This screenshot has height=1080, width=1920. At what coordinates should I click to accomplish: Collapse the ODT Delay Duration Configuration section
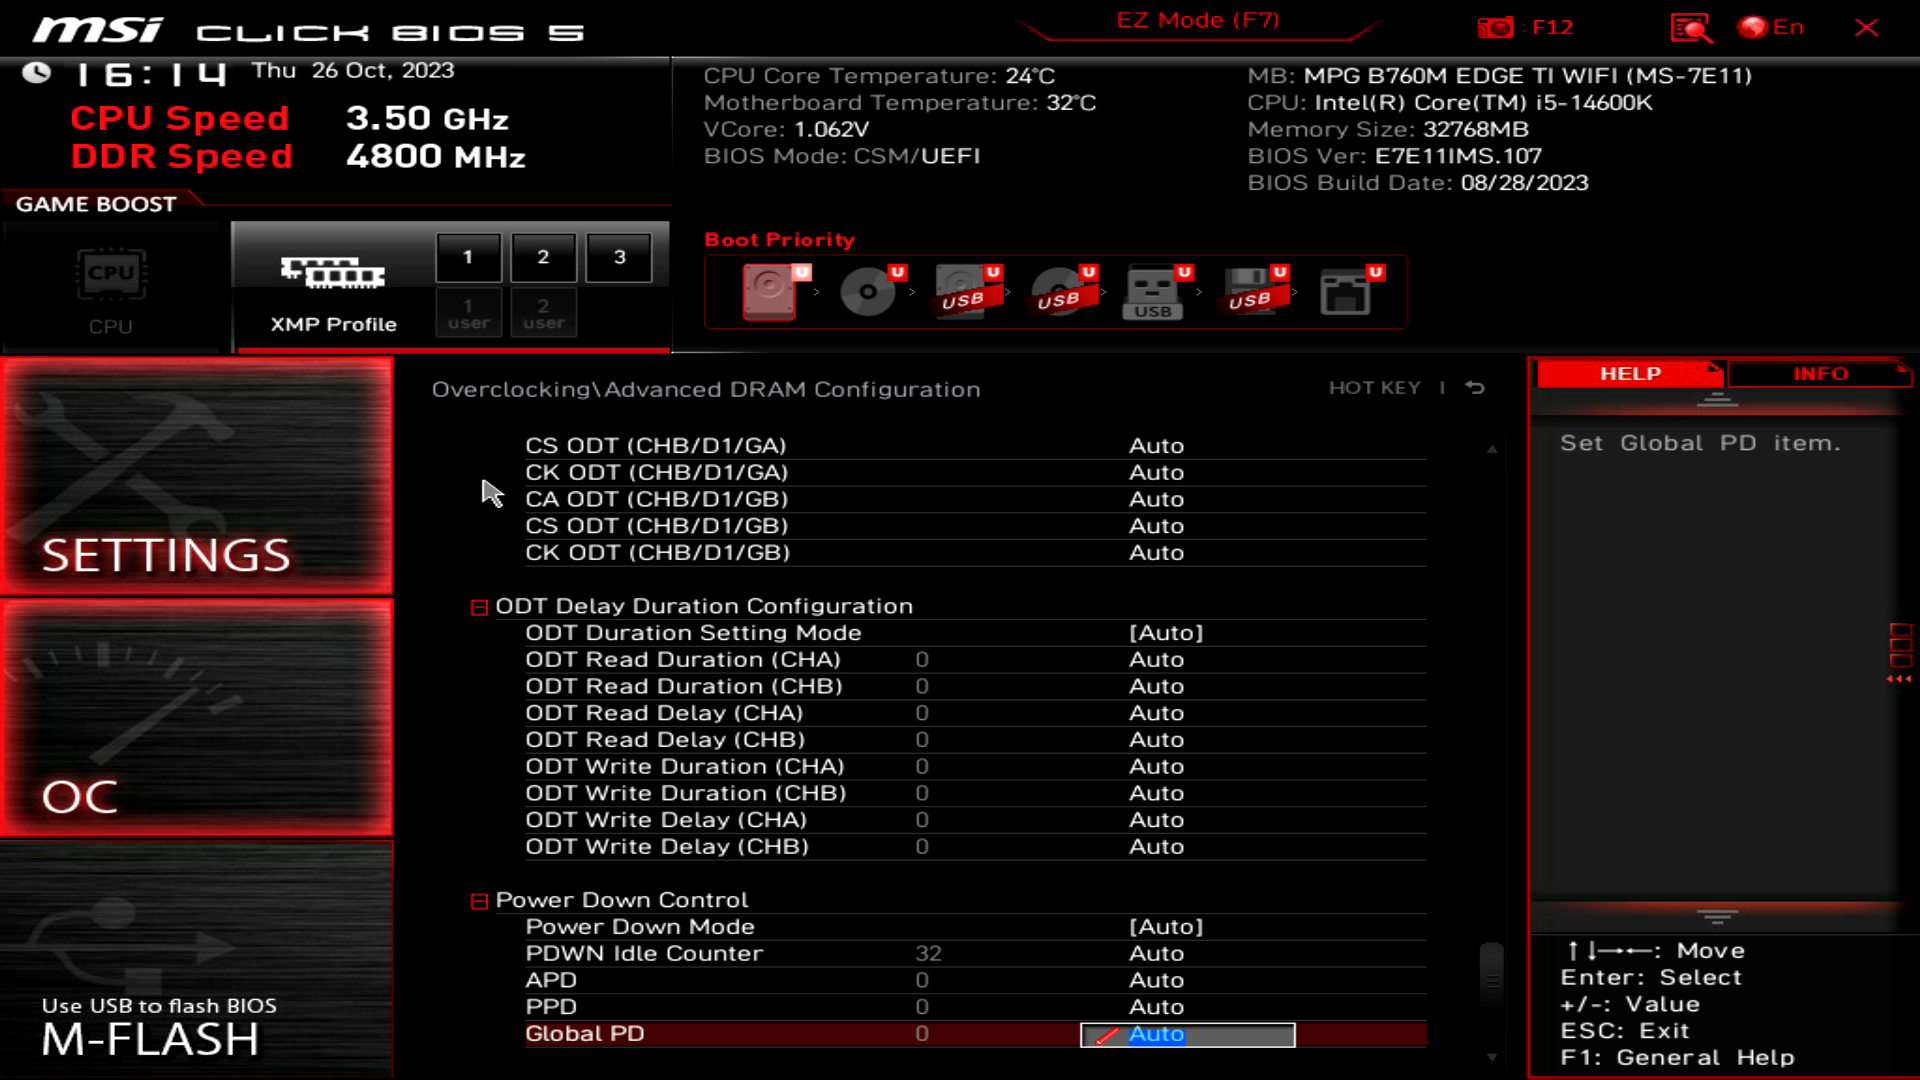coord(479,607)
